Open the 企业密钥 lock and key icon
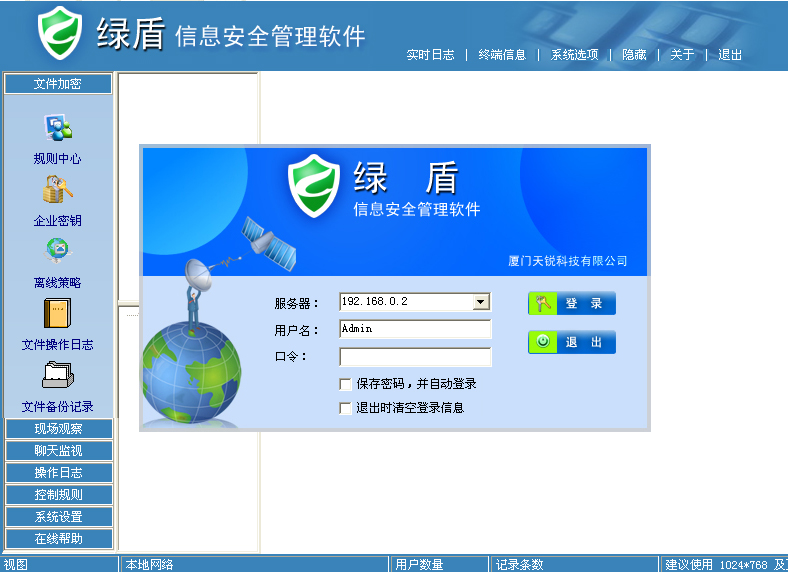Image resolution: width=788 pixels, height=572 pixels. click(x=58, y=189)
